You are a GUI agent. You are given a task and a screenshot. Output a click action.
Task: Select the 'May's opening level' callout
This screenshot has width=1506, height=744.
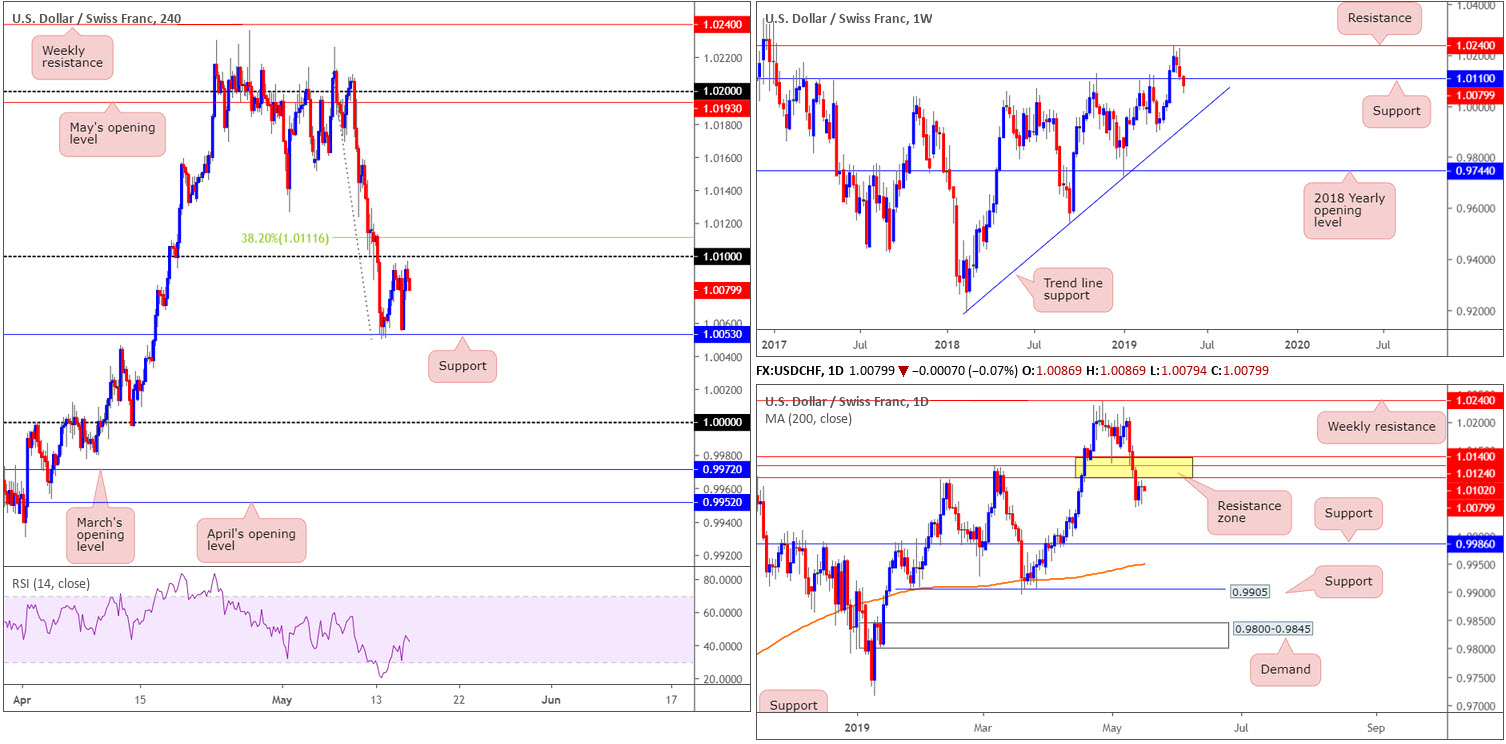pos(112,137)
